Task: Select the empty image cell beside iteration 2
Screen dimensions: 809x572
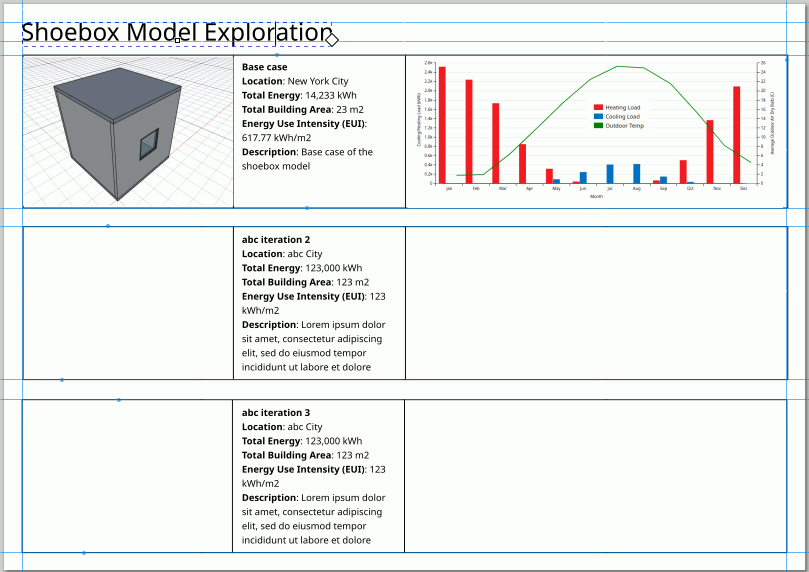Action: (x=127, y=303)
